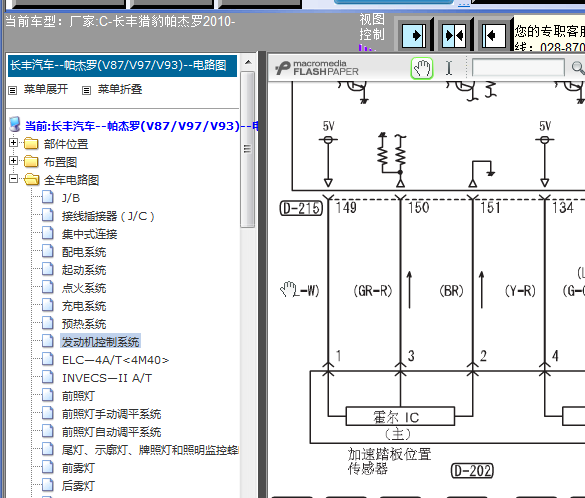The height and width of the screenshot is (498, 585).
Task: Click the (Y-R) wire color label
Action: coord(520,291)
